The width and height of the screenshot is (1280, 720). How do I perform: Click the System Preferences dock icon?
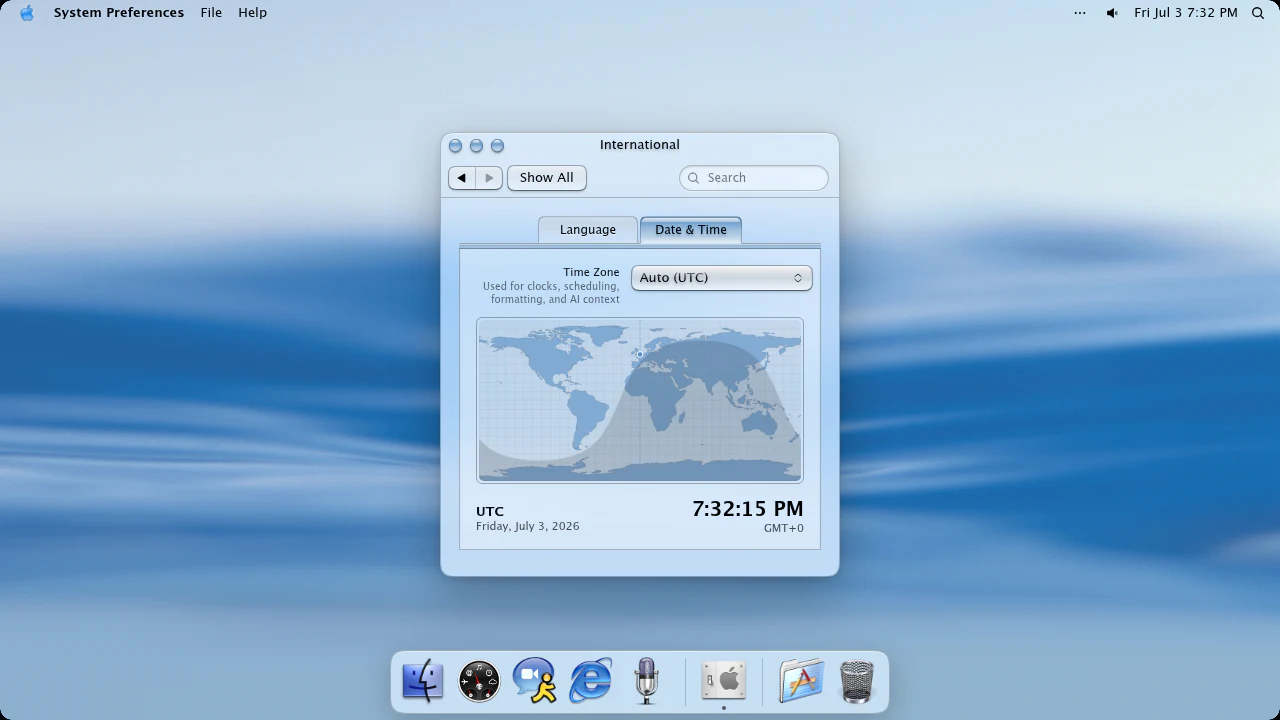click(x=724, y=681)
